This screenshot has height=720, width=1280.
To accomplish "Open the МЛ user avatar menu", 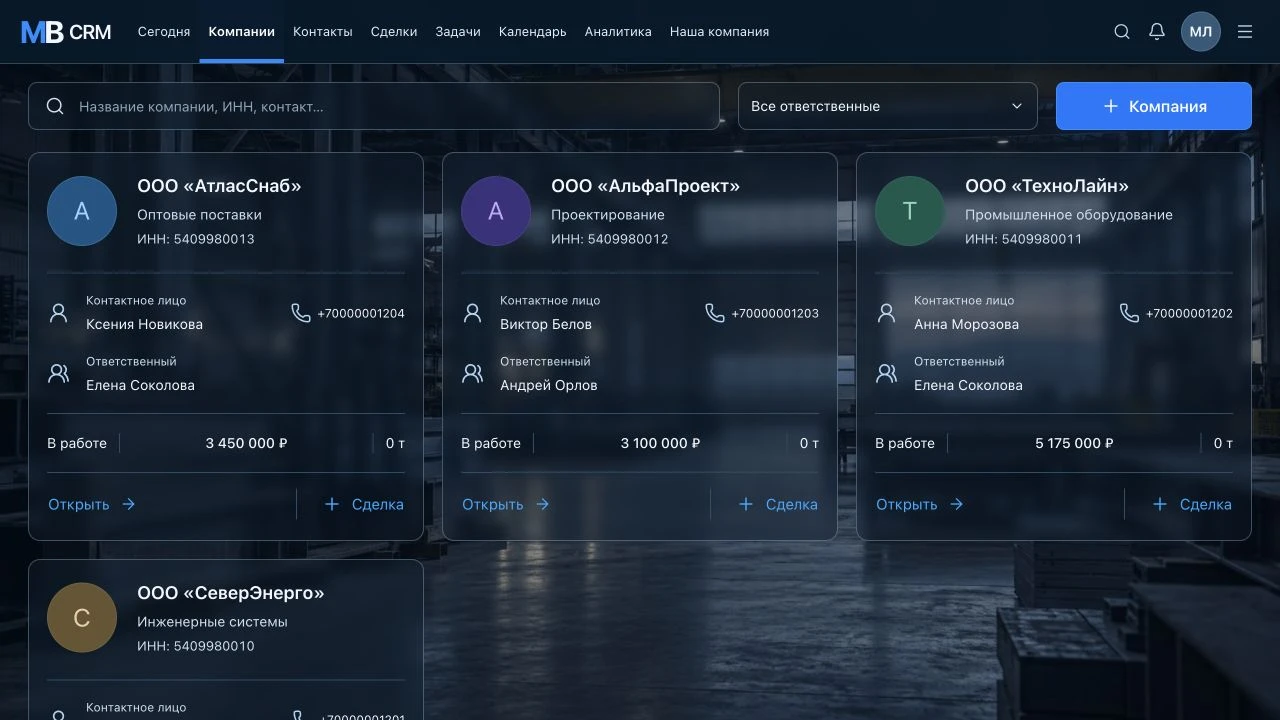I will (1201, 32).
